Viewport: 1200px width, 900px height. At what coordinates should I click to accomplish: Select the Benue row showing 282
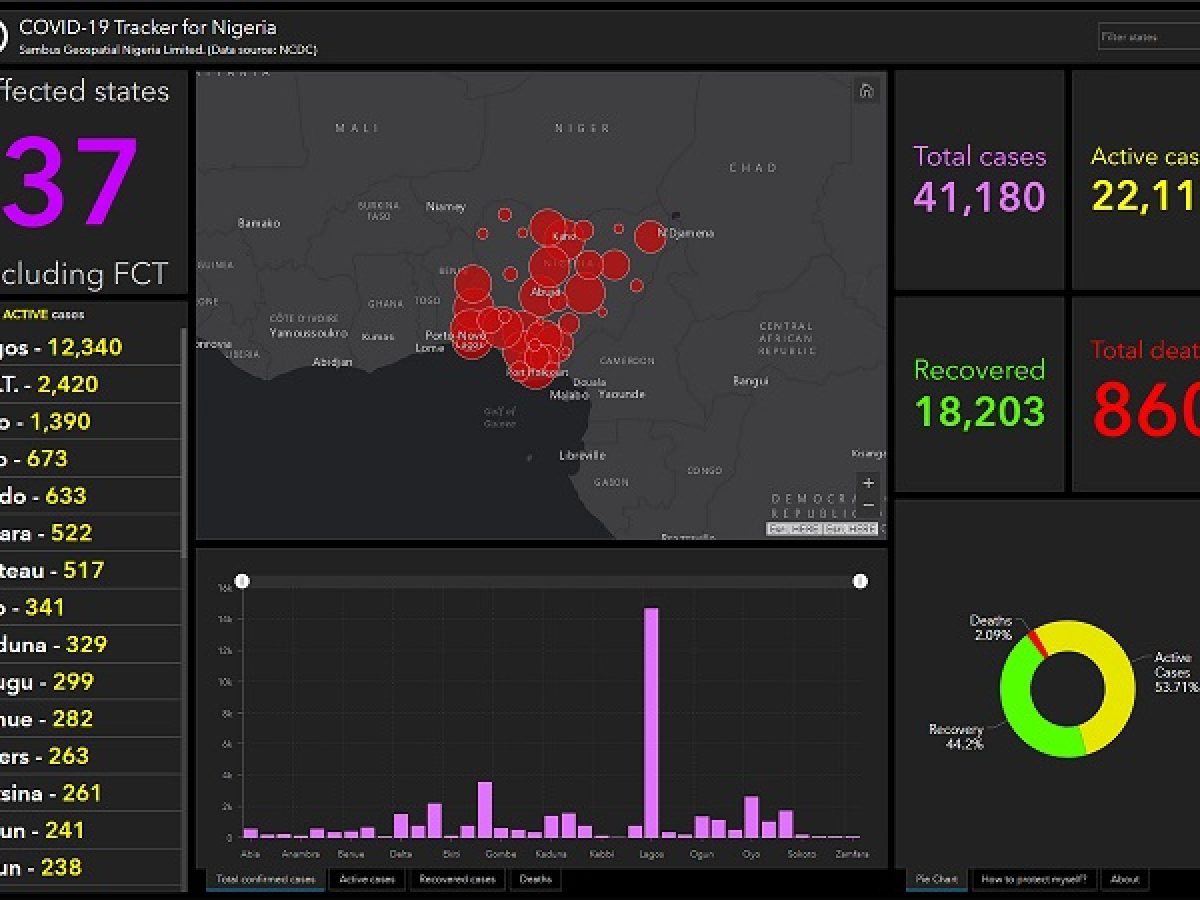90,718
